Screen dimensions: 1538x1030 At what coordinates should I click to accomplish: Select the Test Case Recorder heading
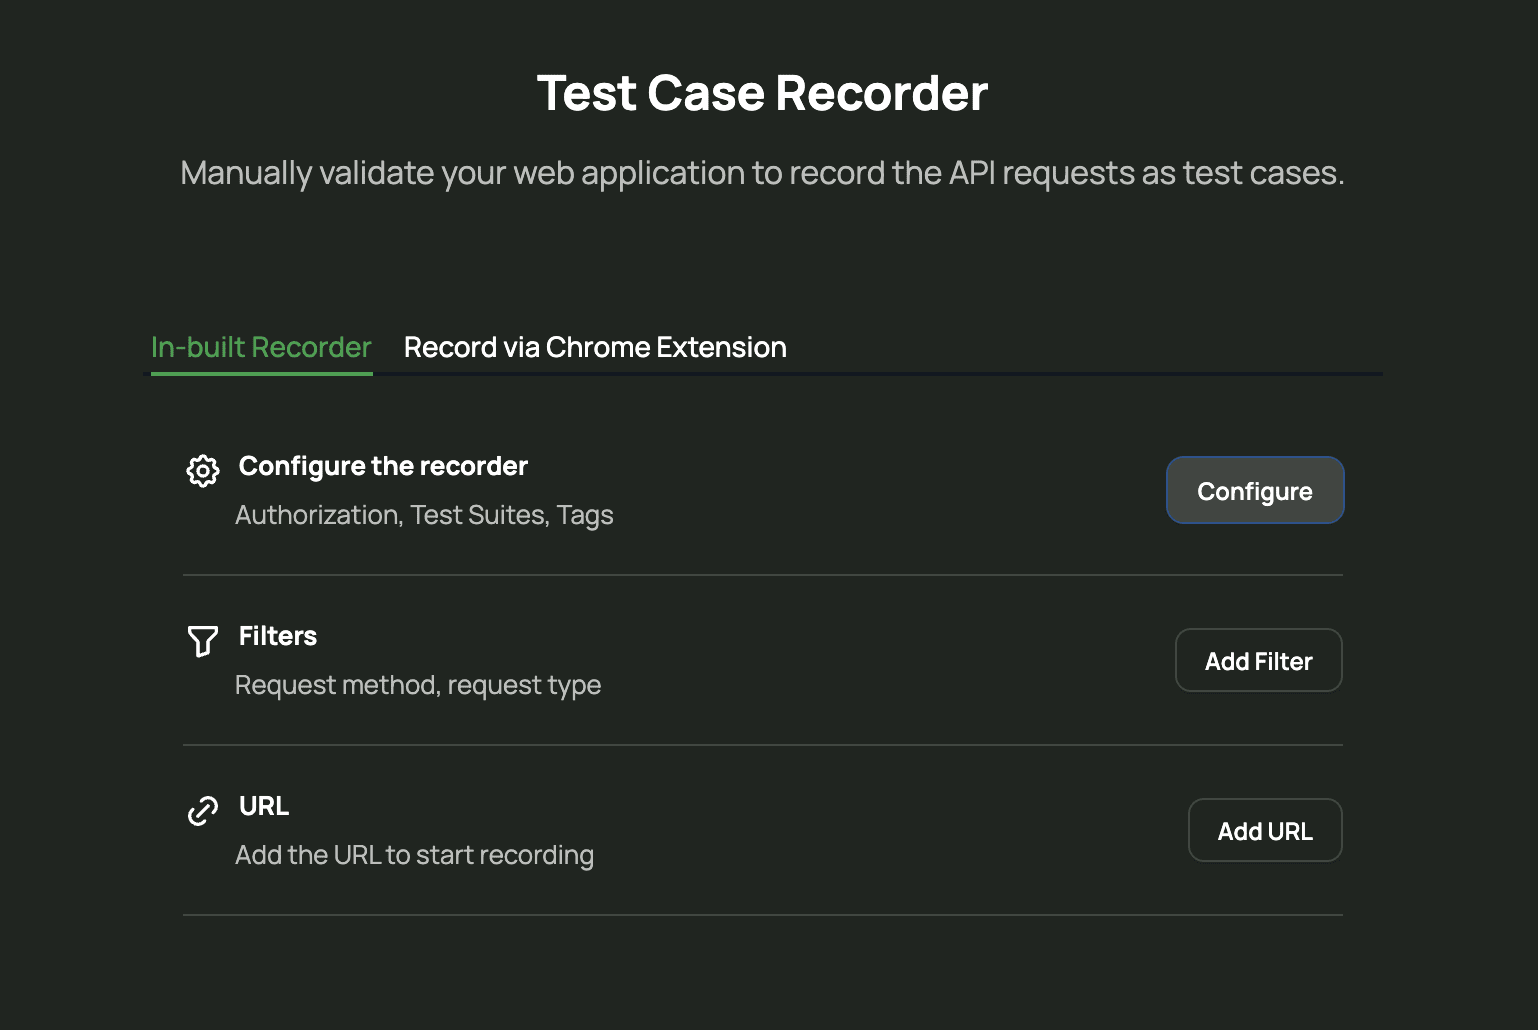[x=762, y=93]
